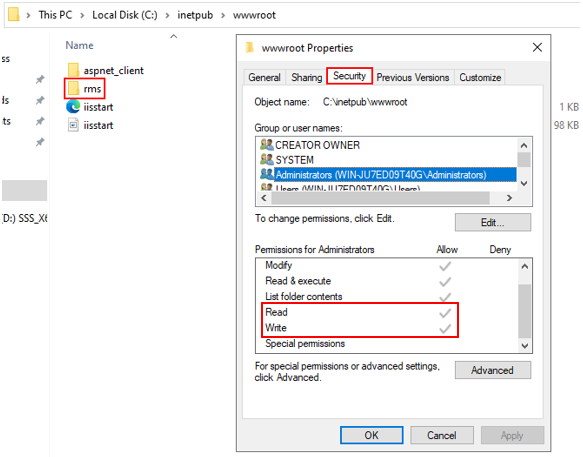Switch to the Sharing tab

(306, 77)
